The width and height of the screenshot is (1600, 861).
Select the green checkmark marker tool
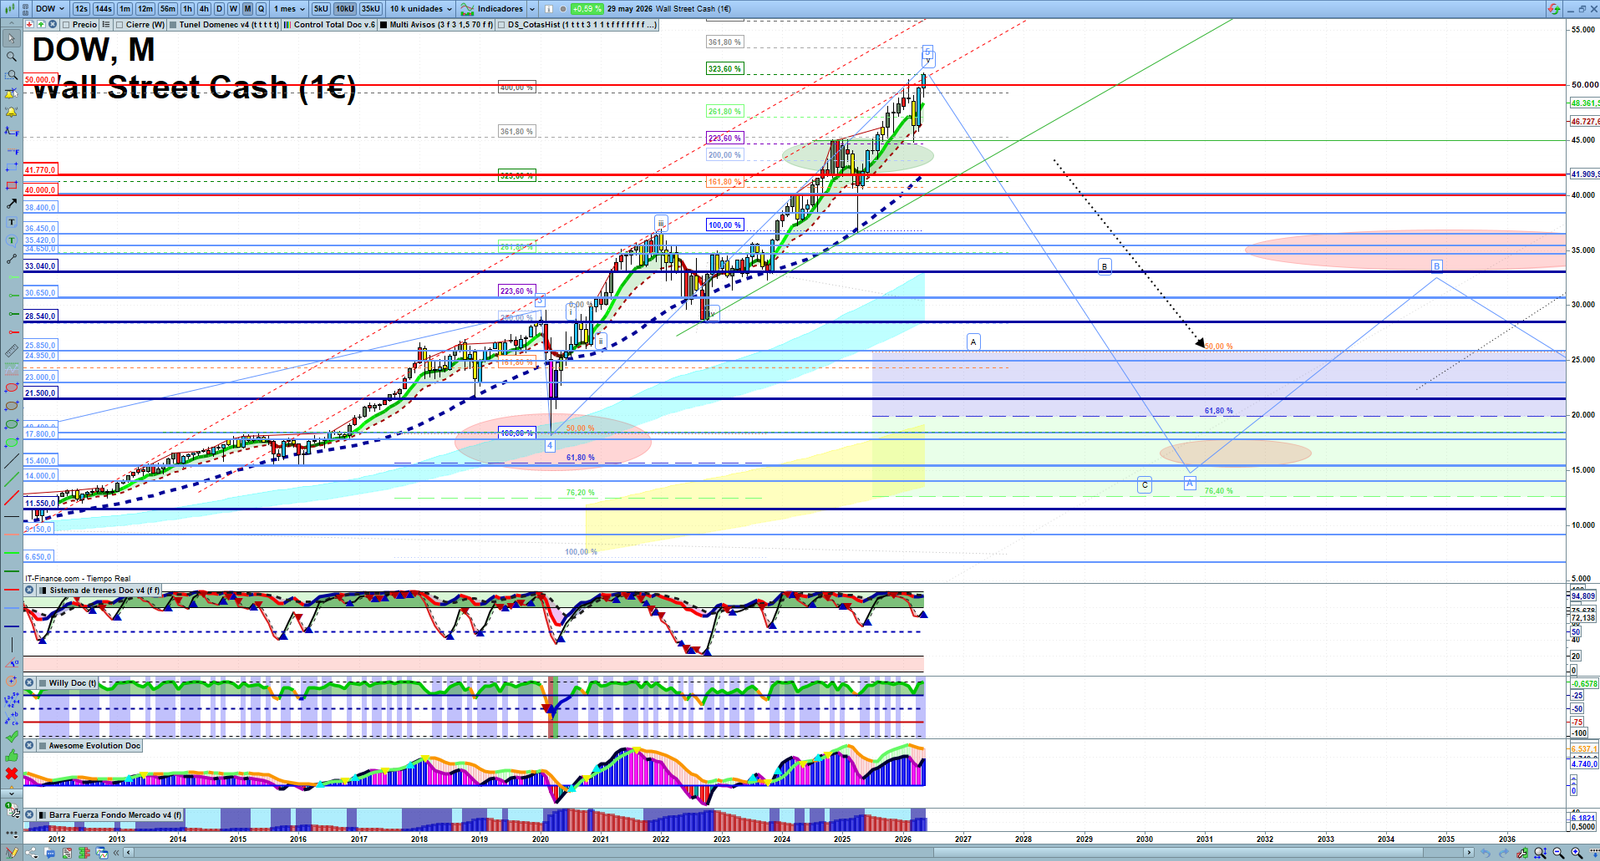click(x=12, y=736)
